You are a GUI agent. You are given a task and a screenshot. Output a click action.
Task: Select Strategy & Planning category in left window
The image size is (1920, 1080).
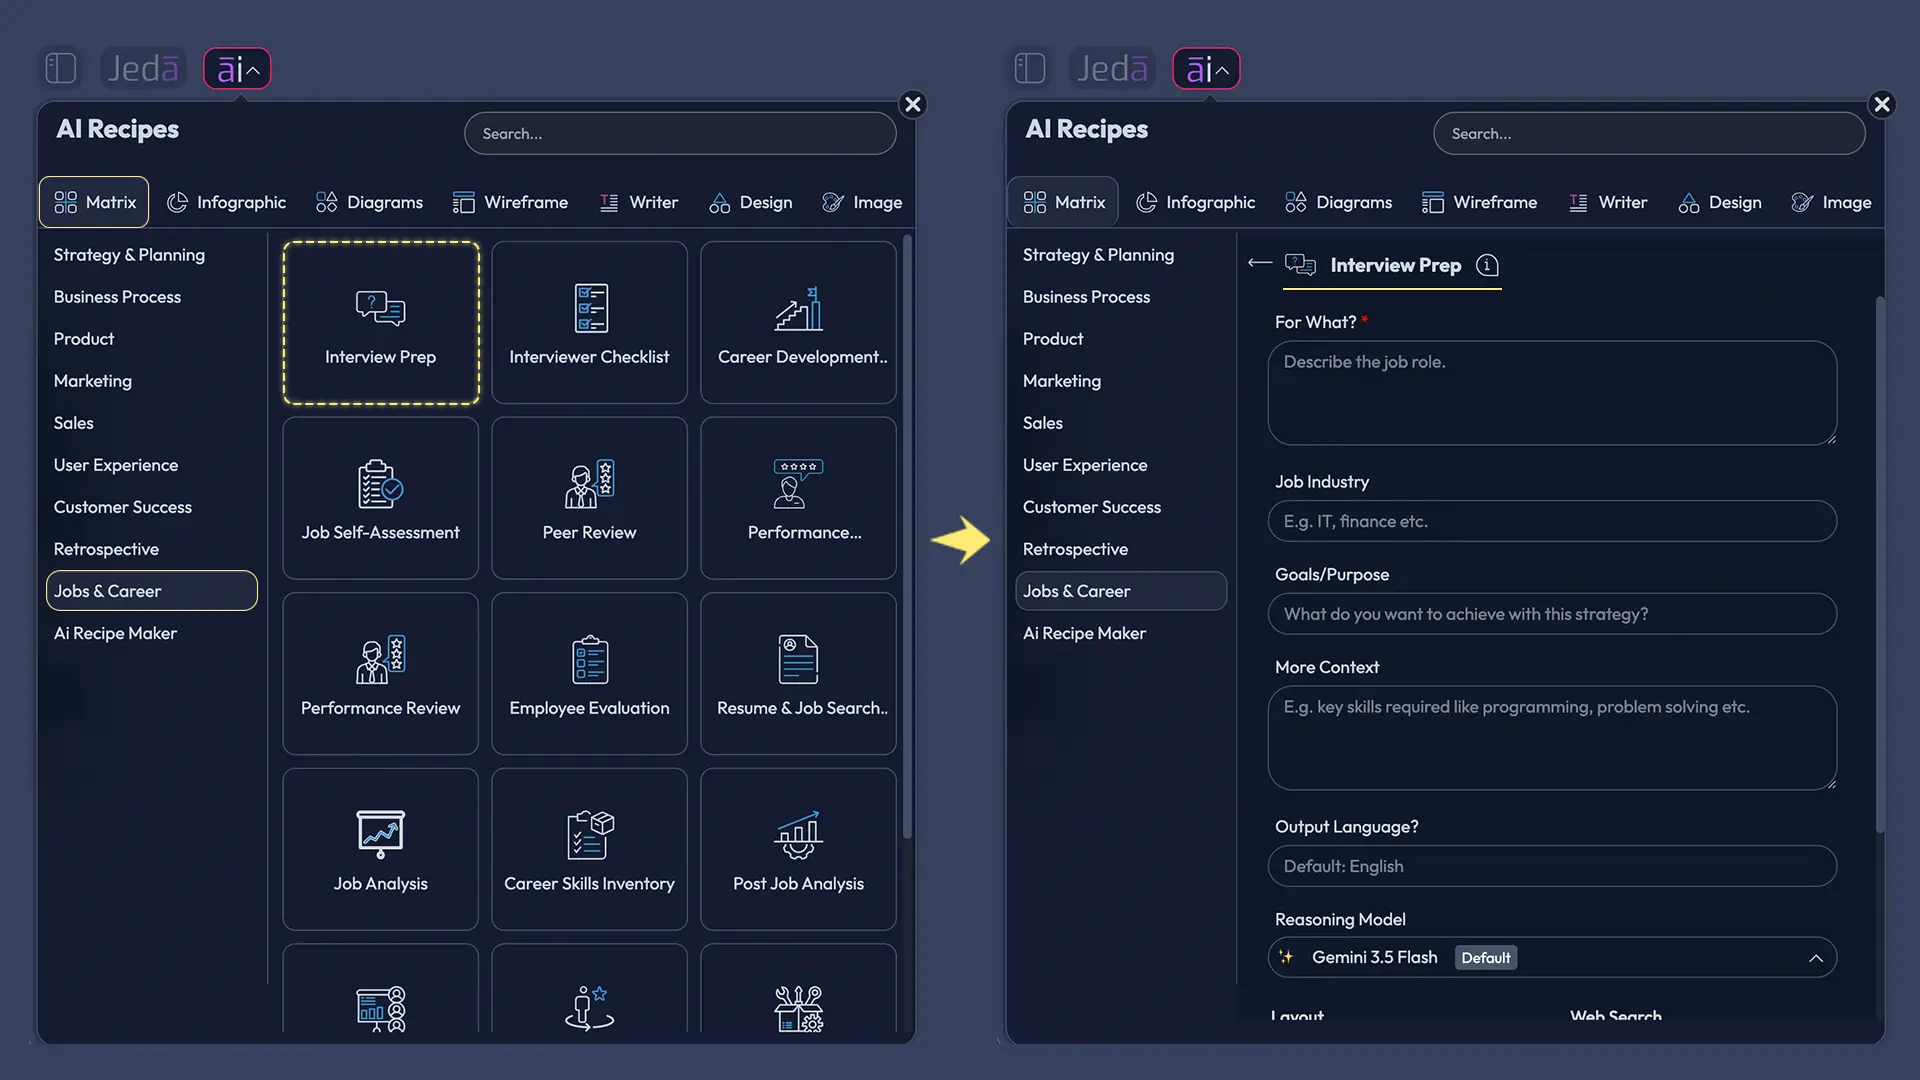pos(129,255)
